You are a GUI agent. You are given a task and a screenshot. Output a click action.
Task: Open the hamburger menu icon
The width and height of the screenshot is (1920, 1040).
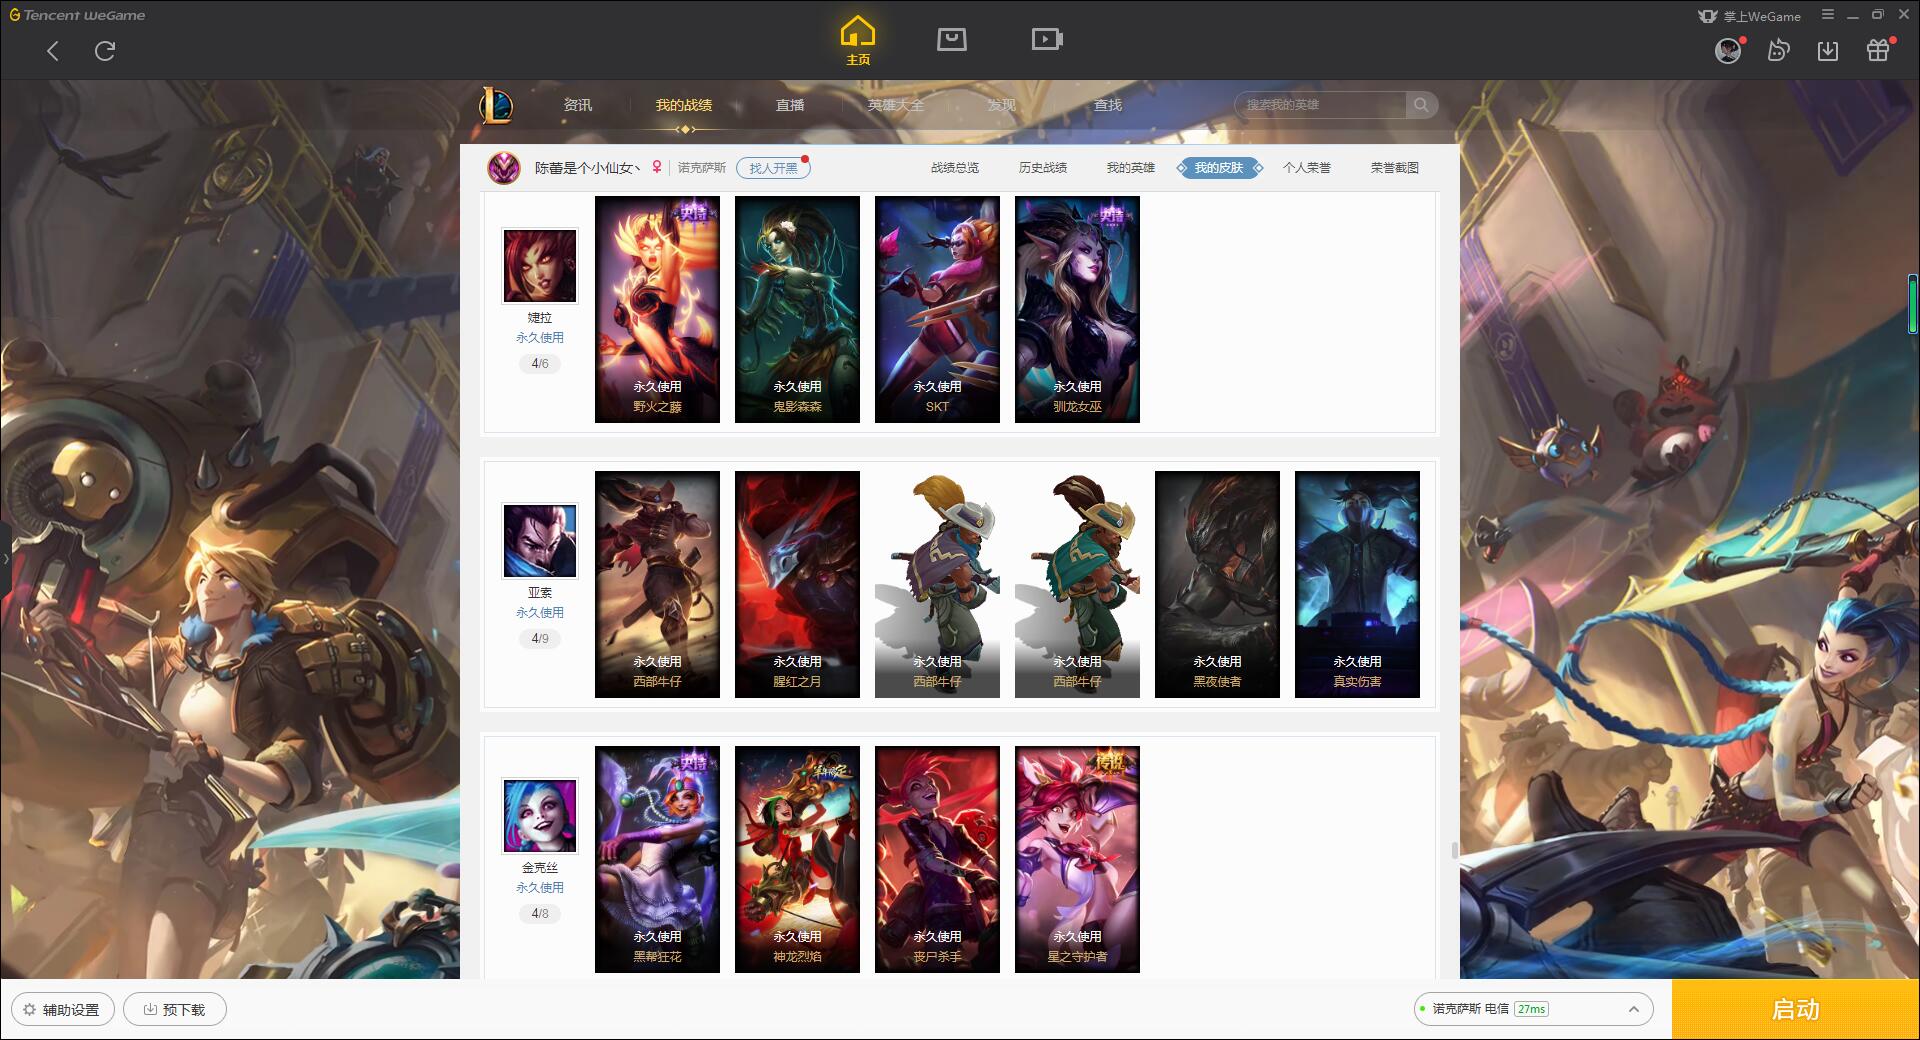tap(1828, 15)
